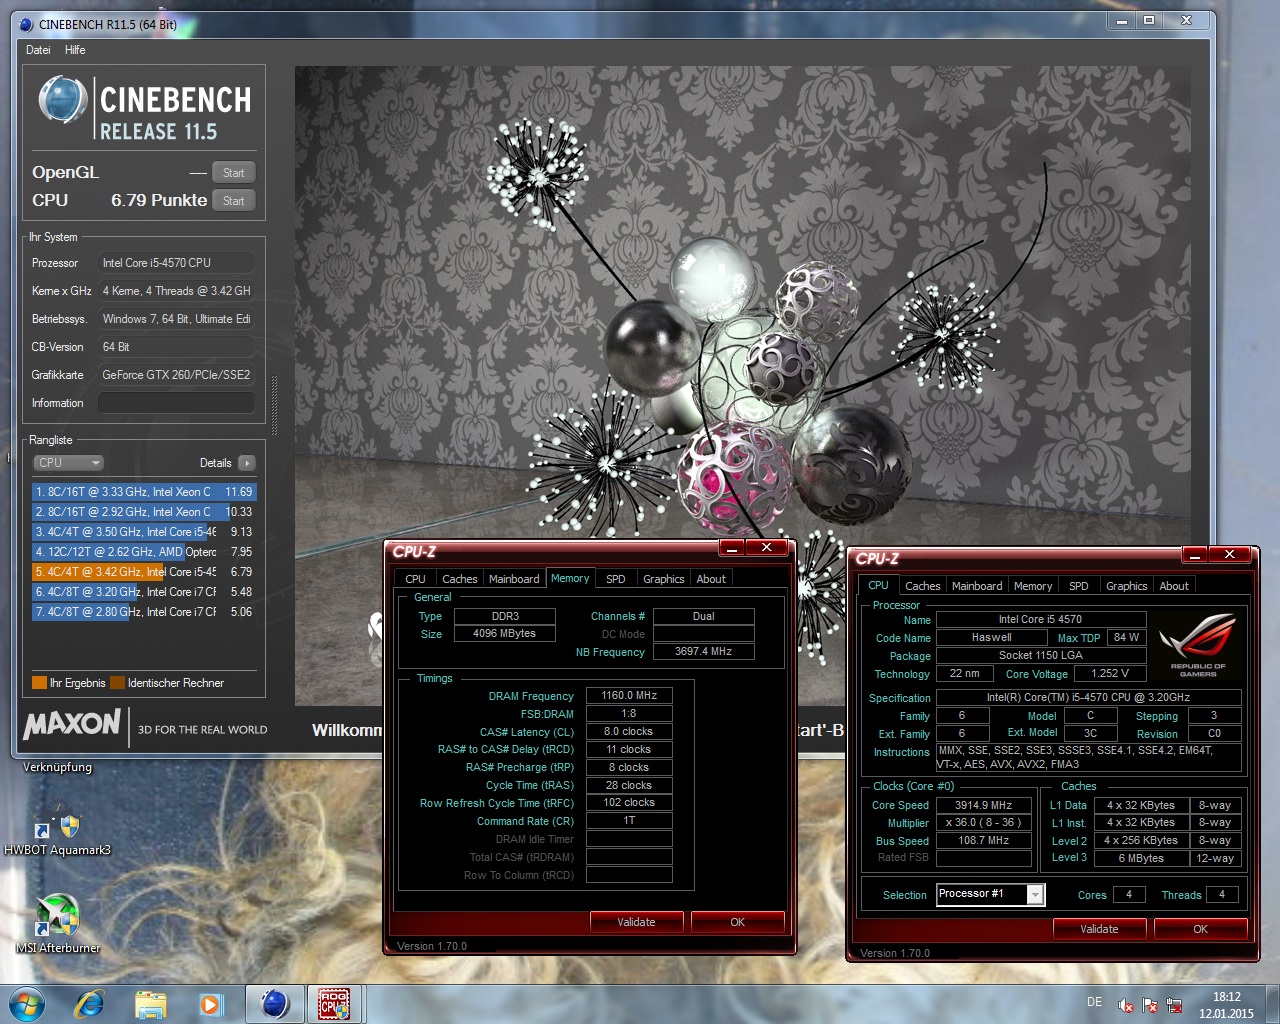
Task: Click the Action Center flag tray icon
Action: coord(1150,1006)
